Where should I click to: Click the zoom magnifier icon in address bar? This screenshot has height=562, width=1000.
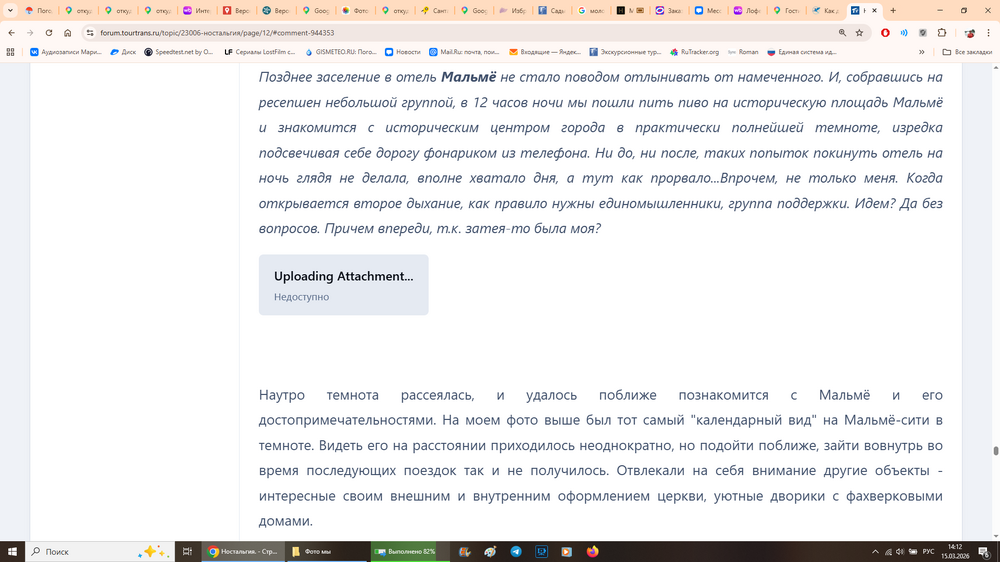click(x=842, y=33)
